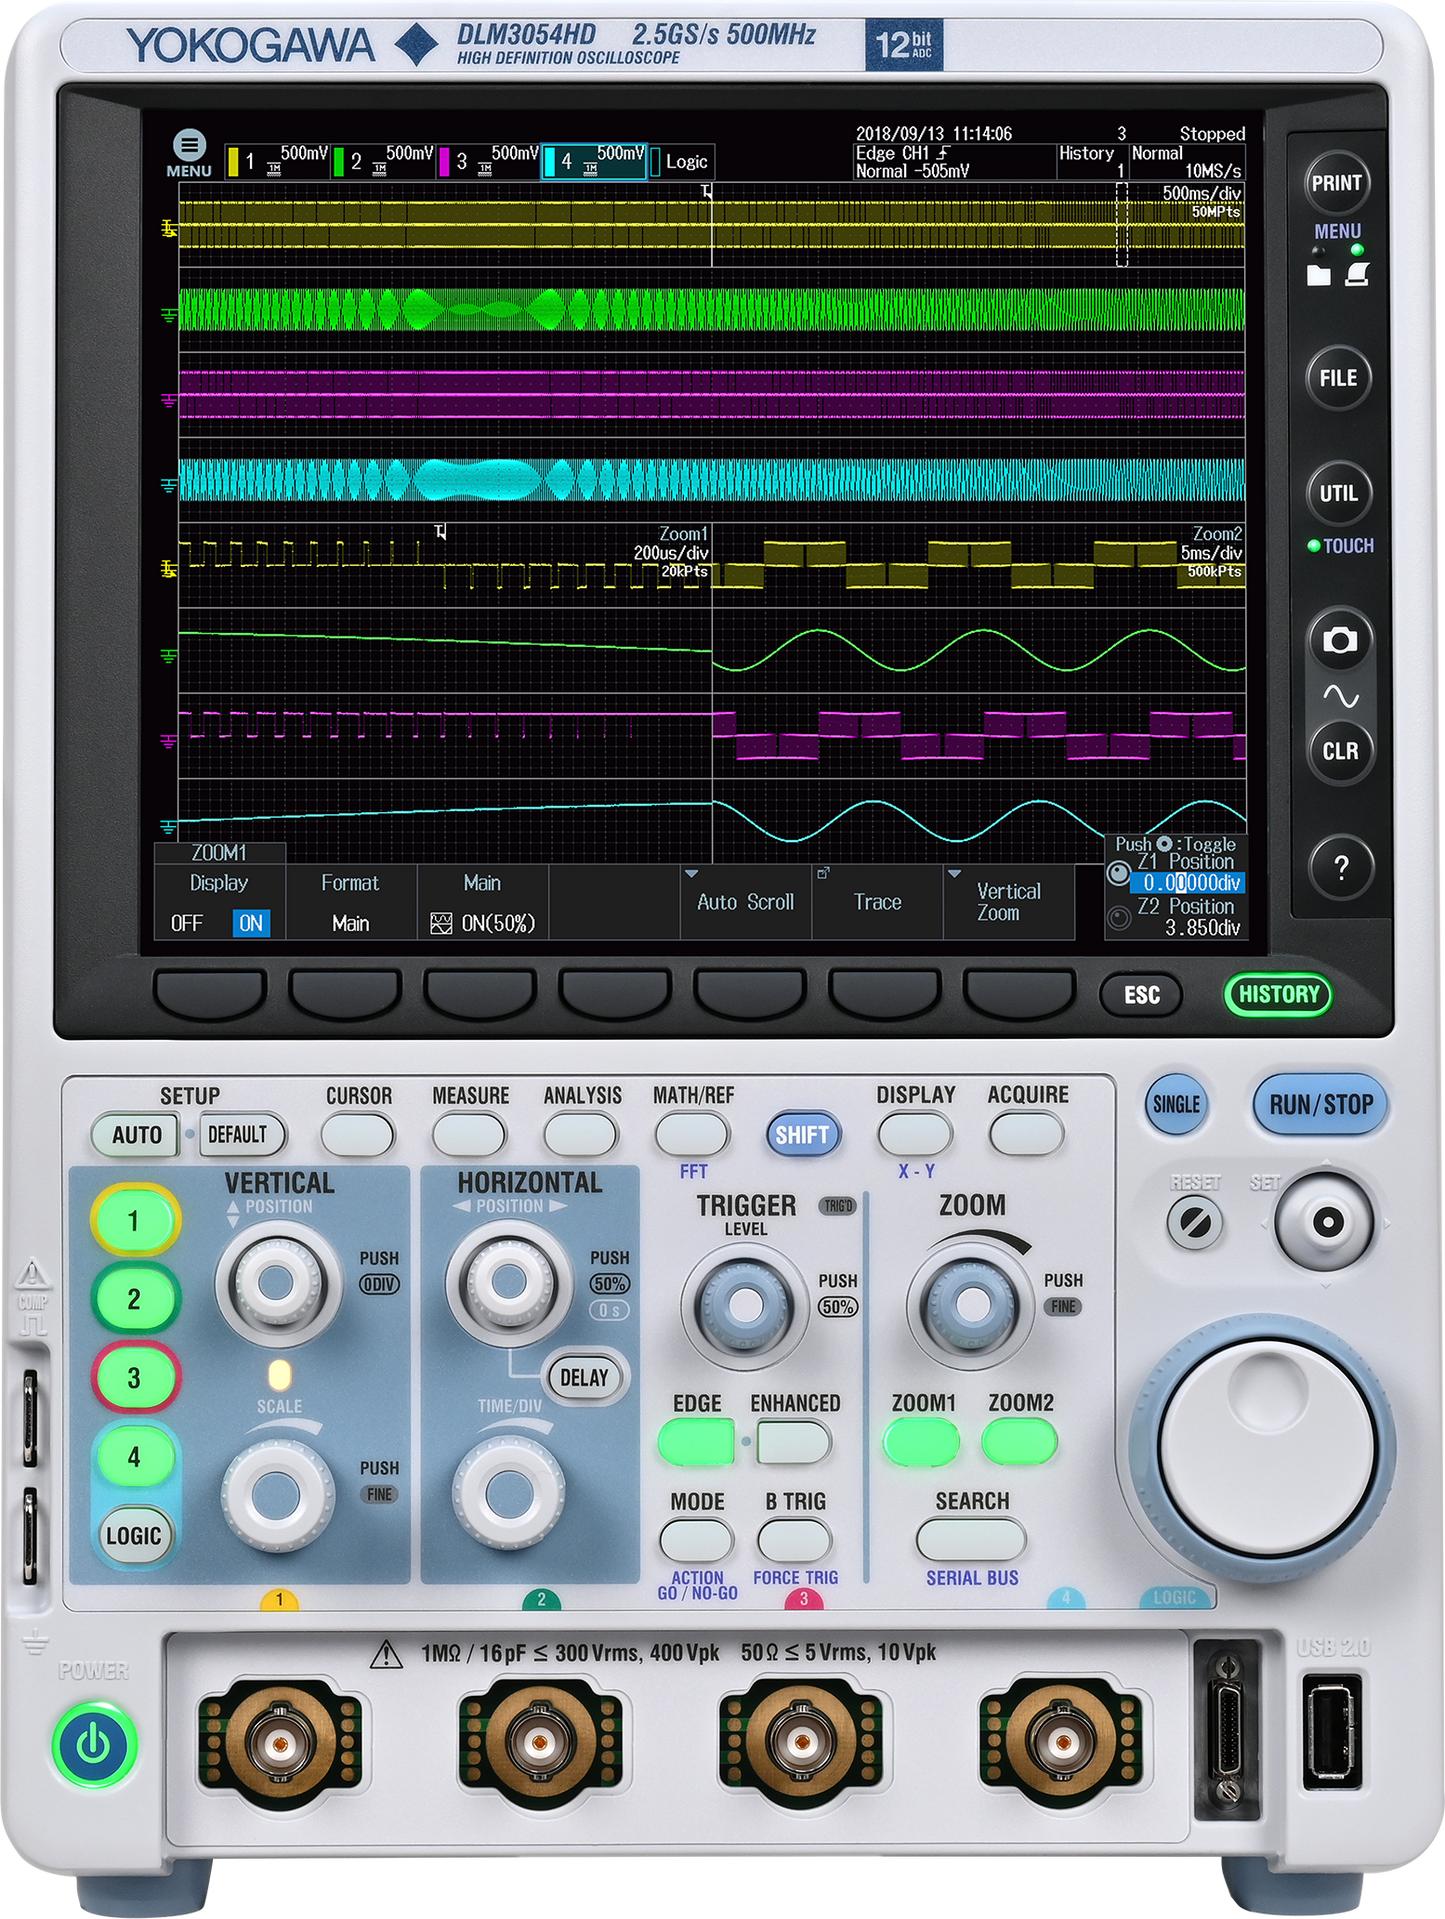The image size is (1445, 1919).
Task: Tap the zoom PUSH FINE indicator
Action: point(1063,1306)
